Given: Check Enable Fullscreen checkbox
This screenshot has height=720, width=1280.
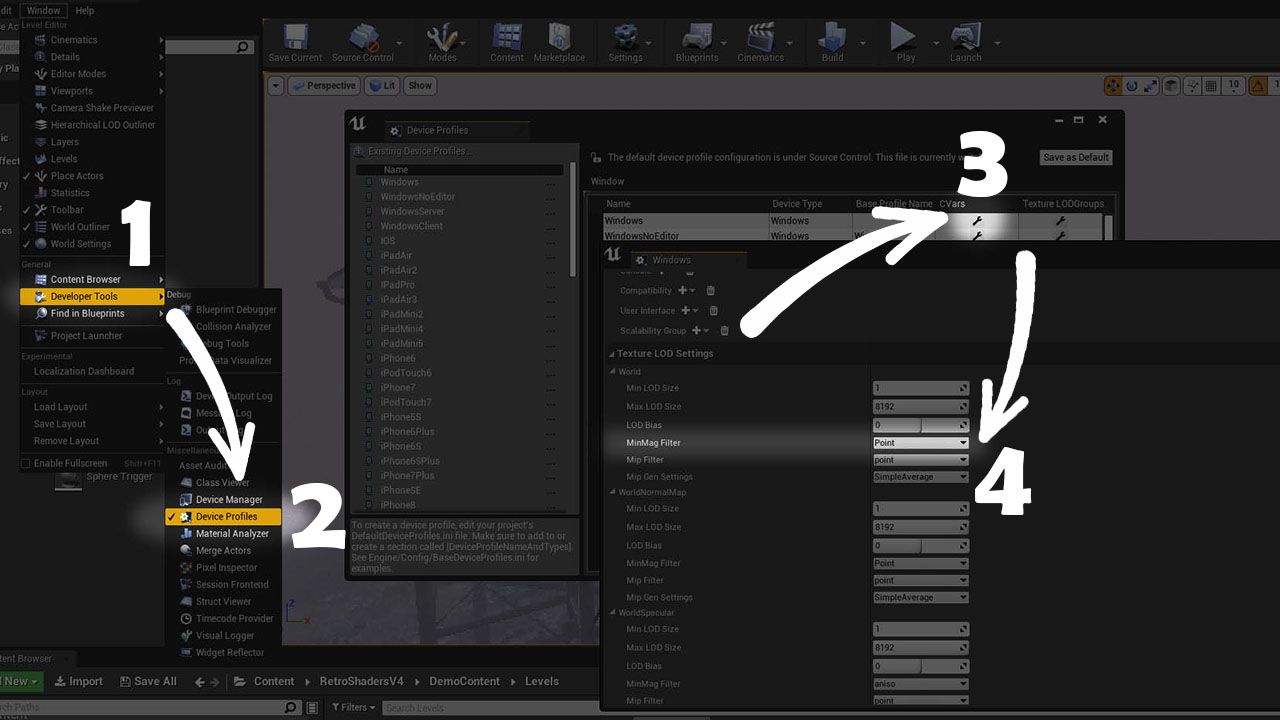Looking at the screenshot, I should point(26,463).
